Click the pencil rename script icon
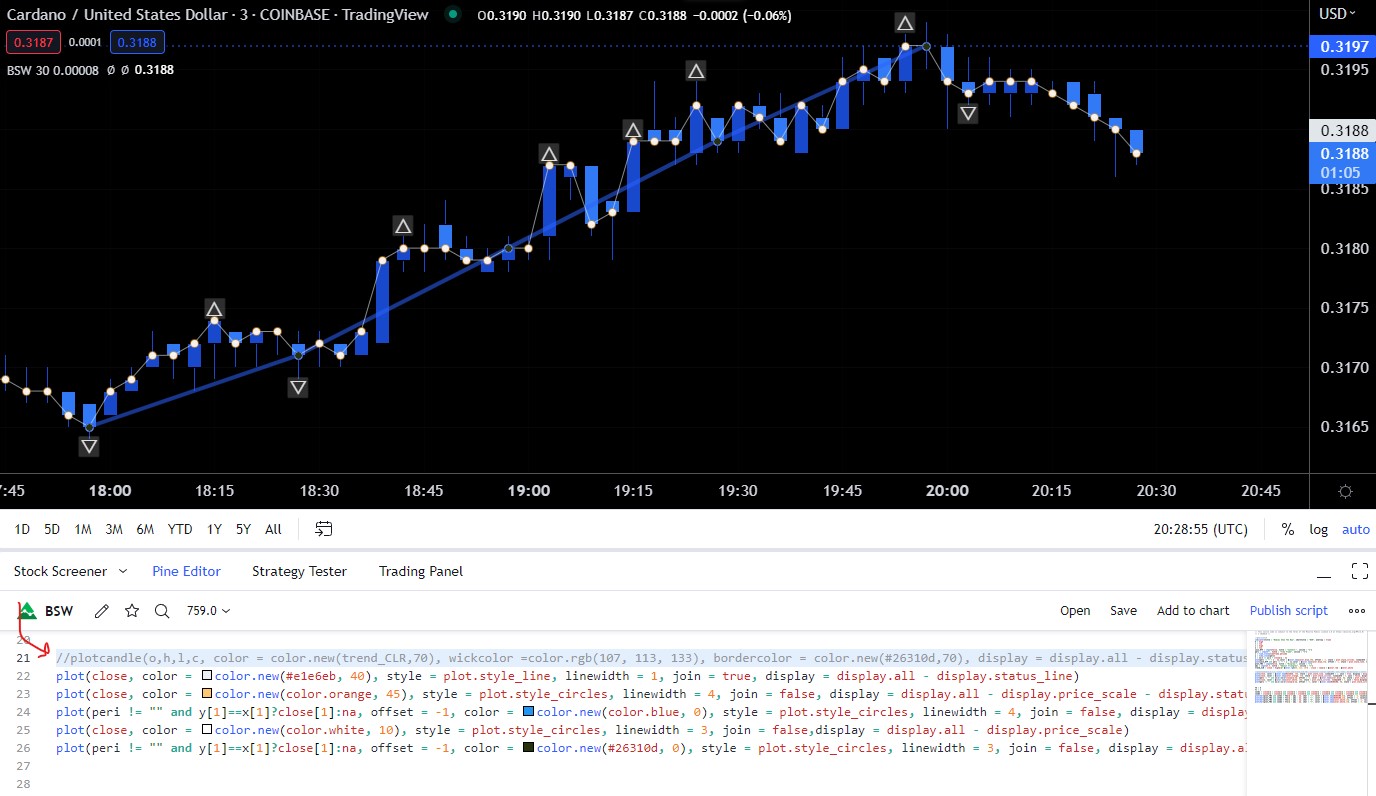Screen dimensions: 1376x796 (x=101, y=611)
